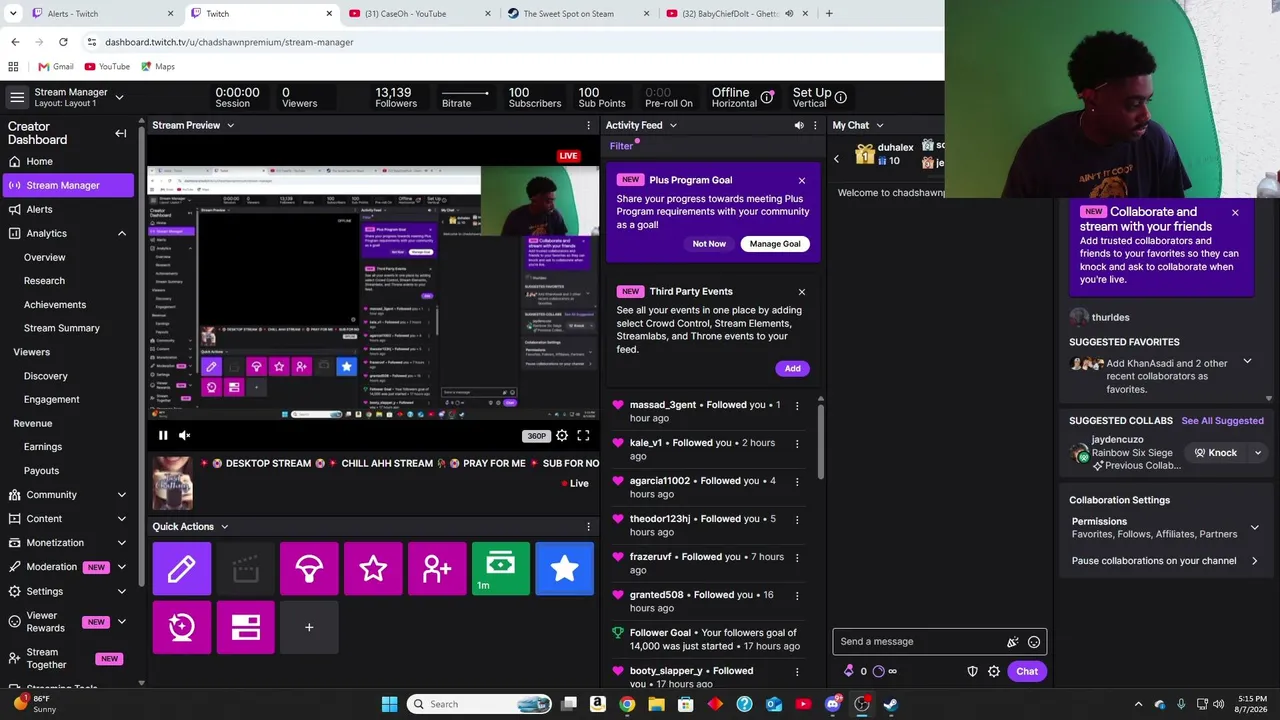Image resolution: width=1280 pixels, height=720 pixels.
Task: Open the Activity Feed panel dropdown
Action: click(673, 125)
